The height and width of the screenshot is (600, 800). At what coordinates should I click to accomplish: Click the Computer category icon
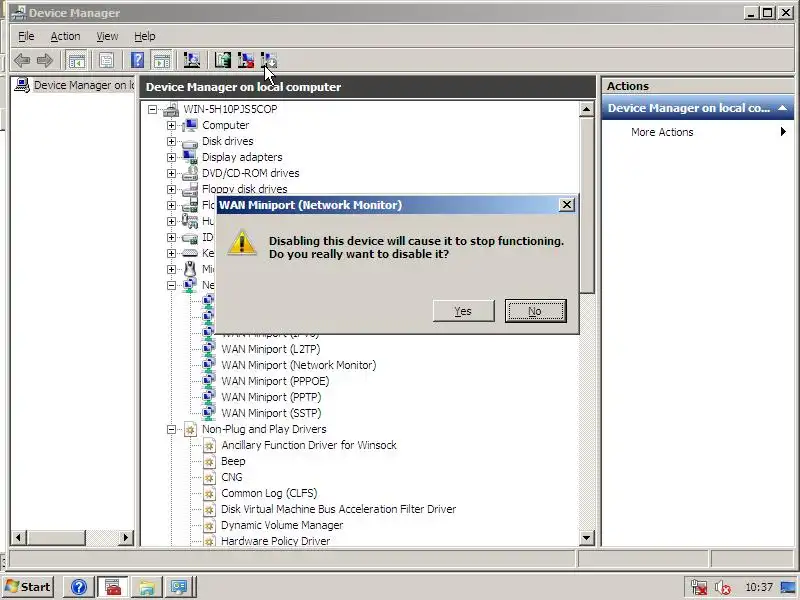click(x=190, y=125)
